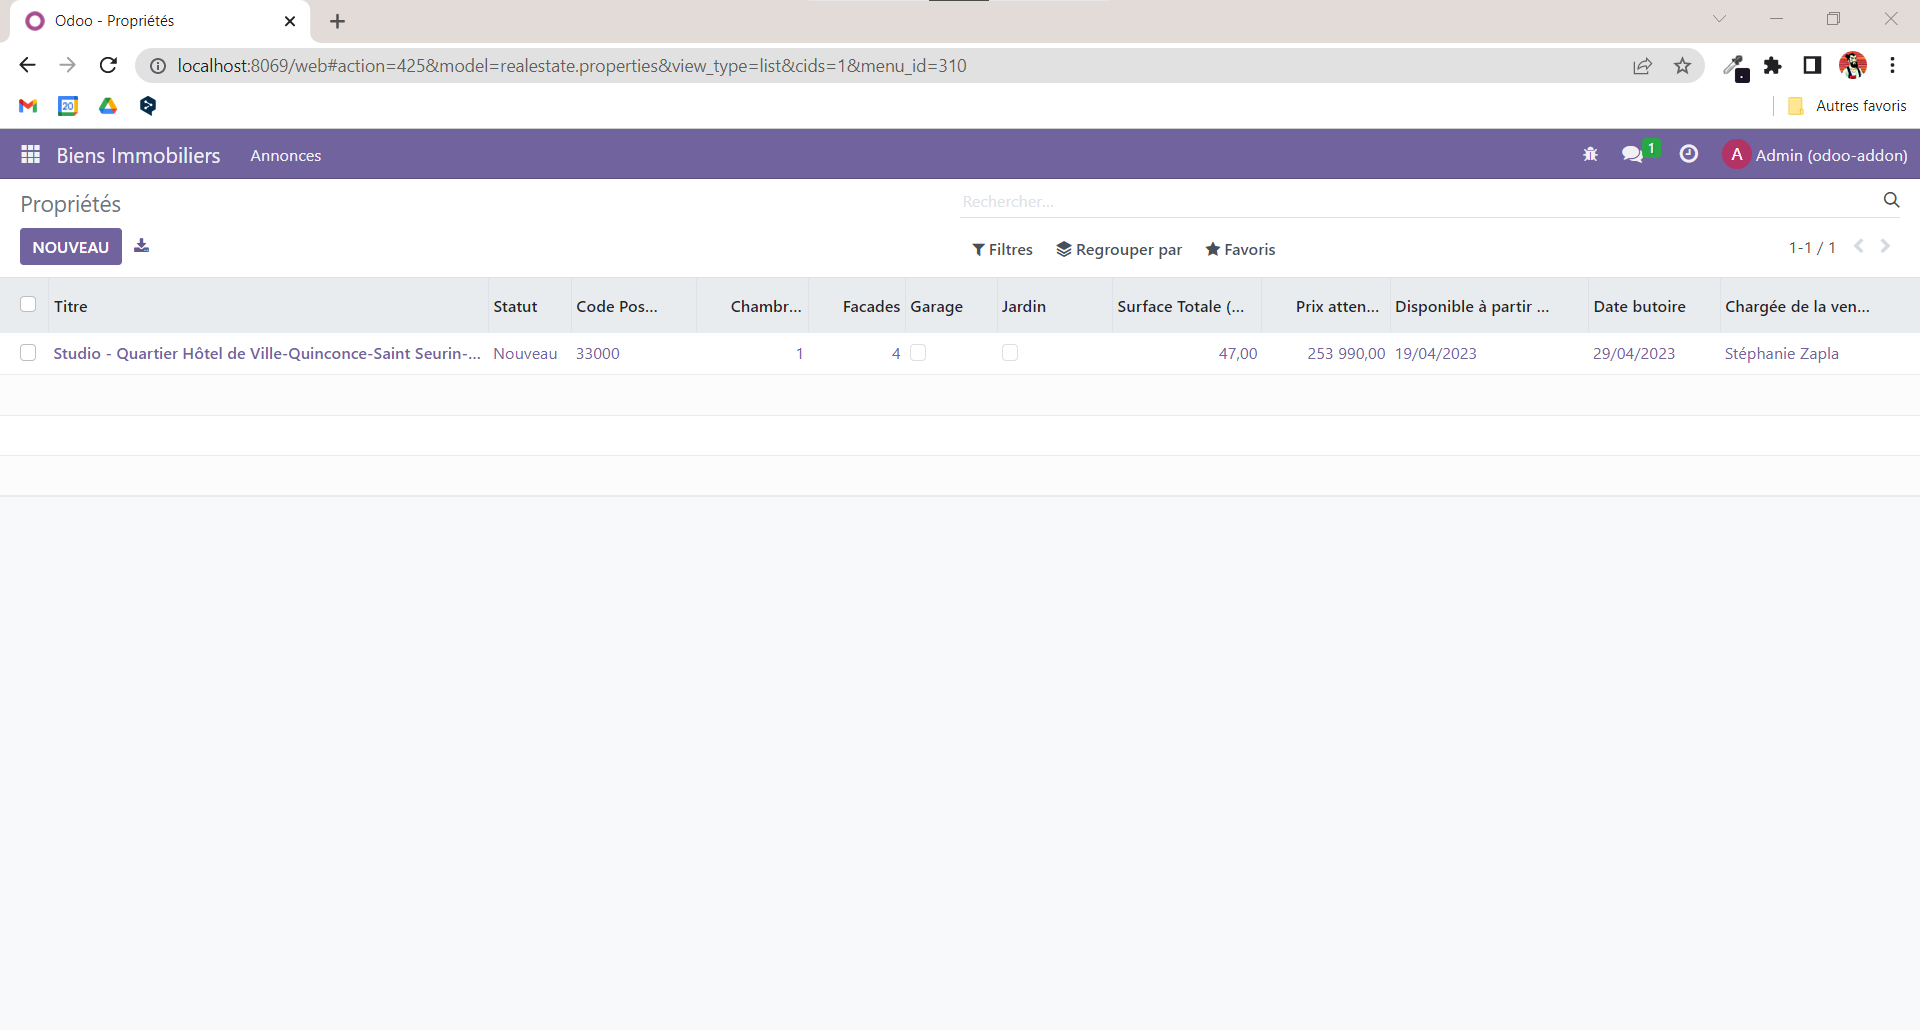Open the Chrome three-dot menu
1920x1030 pixels.
1893,66
